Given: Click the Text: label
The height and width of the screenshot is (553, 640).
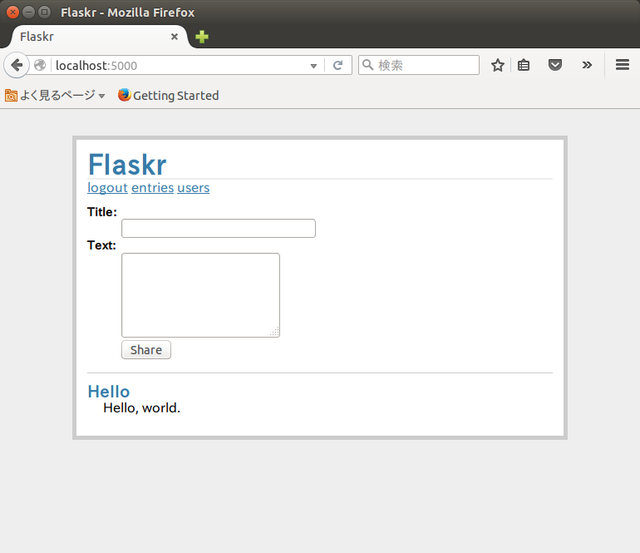Looking at the screenshot, I should pyautogui.click(x=102, y=245).
